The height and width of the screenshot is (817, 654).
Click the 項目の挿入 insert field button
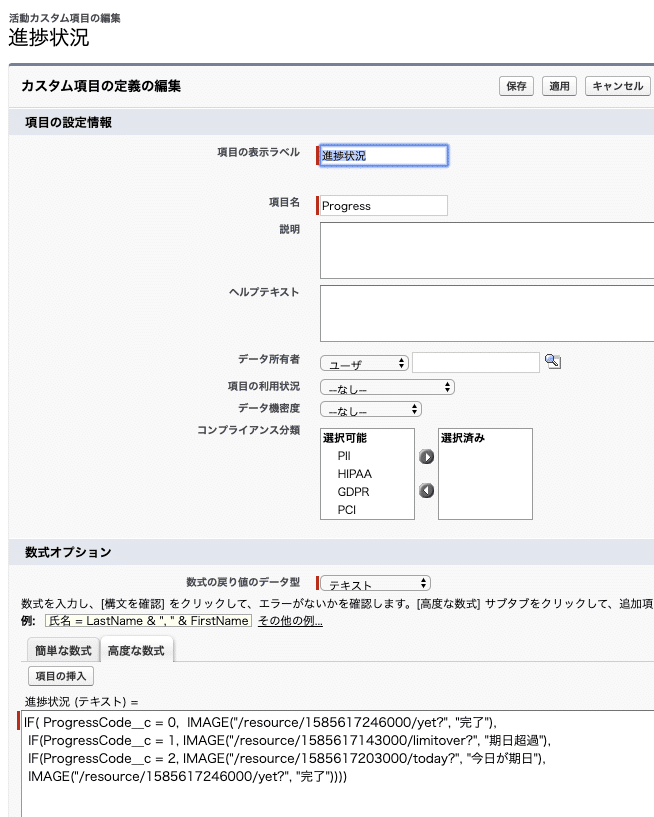60,676
